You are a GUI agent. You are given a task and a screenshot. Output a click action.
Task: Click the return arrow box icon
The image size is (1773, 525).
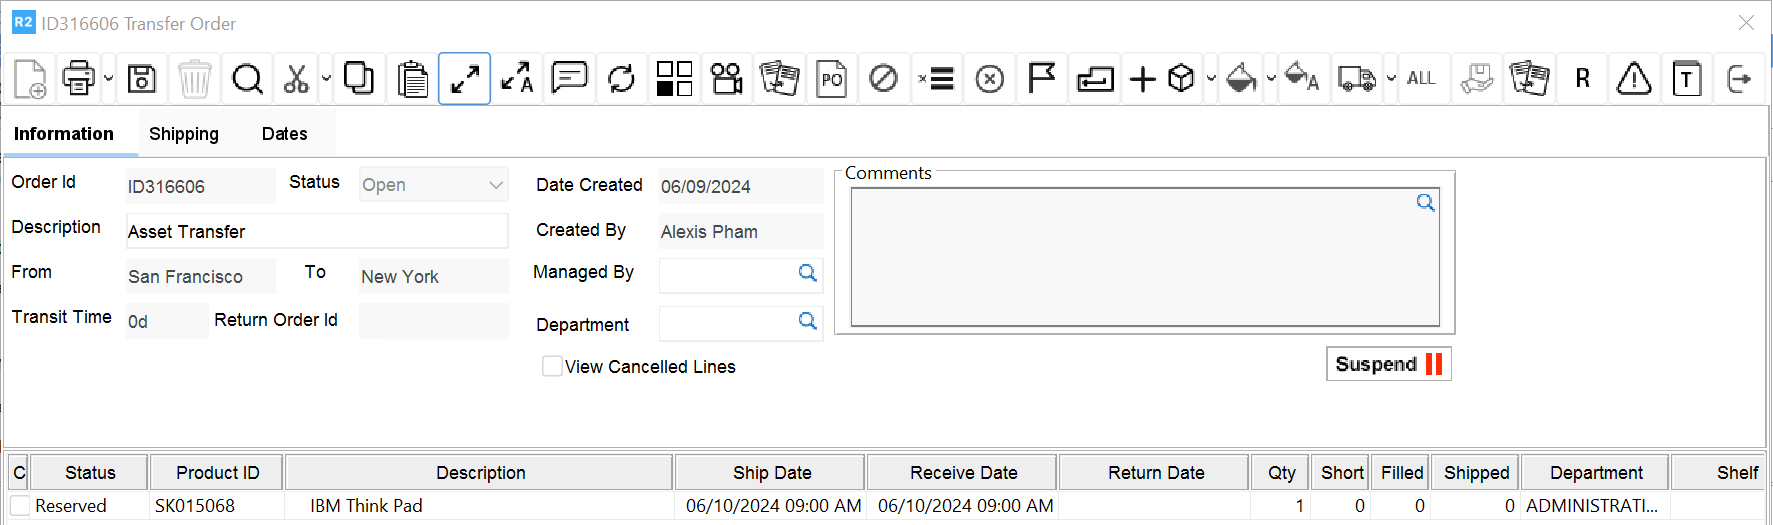[1095, 78]
